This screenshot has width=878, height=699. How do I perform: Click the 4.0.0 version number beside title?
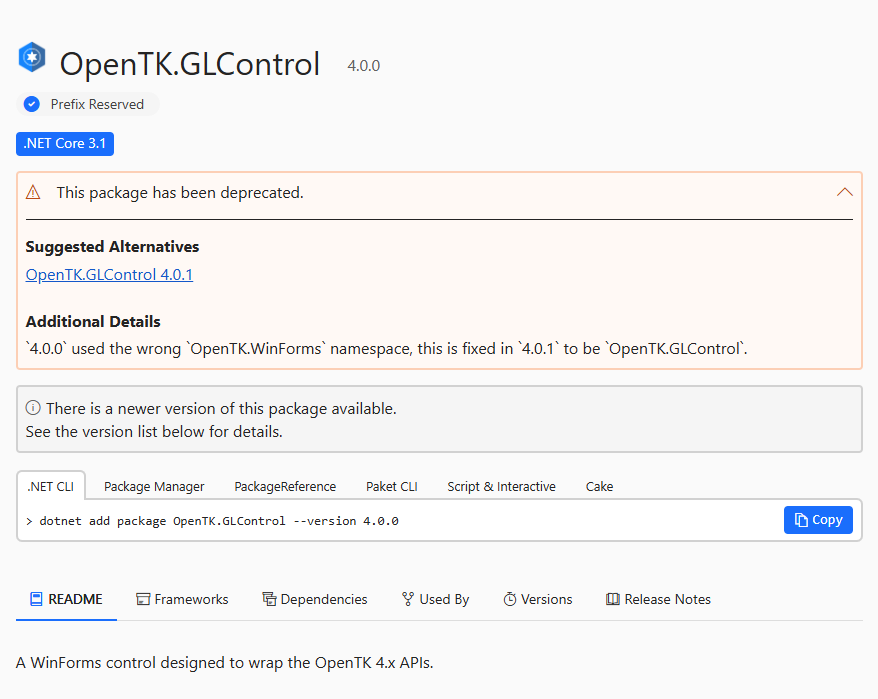[363, 66]
